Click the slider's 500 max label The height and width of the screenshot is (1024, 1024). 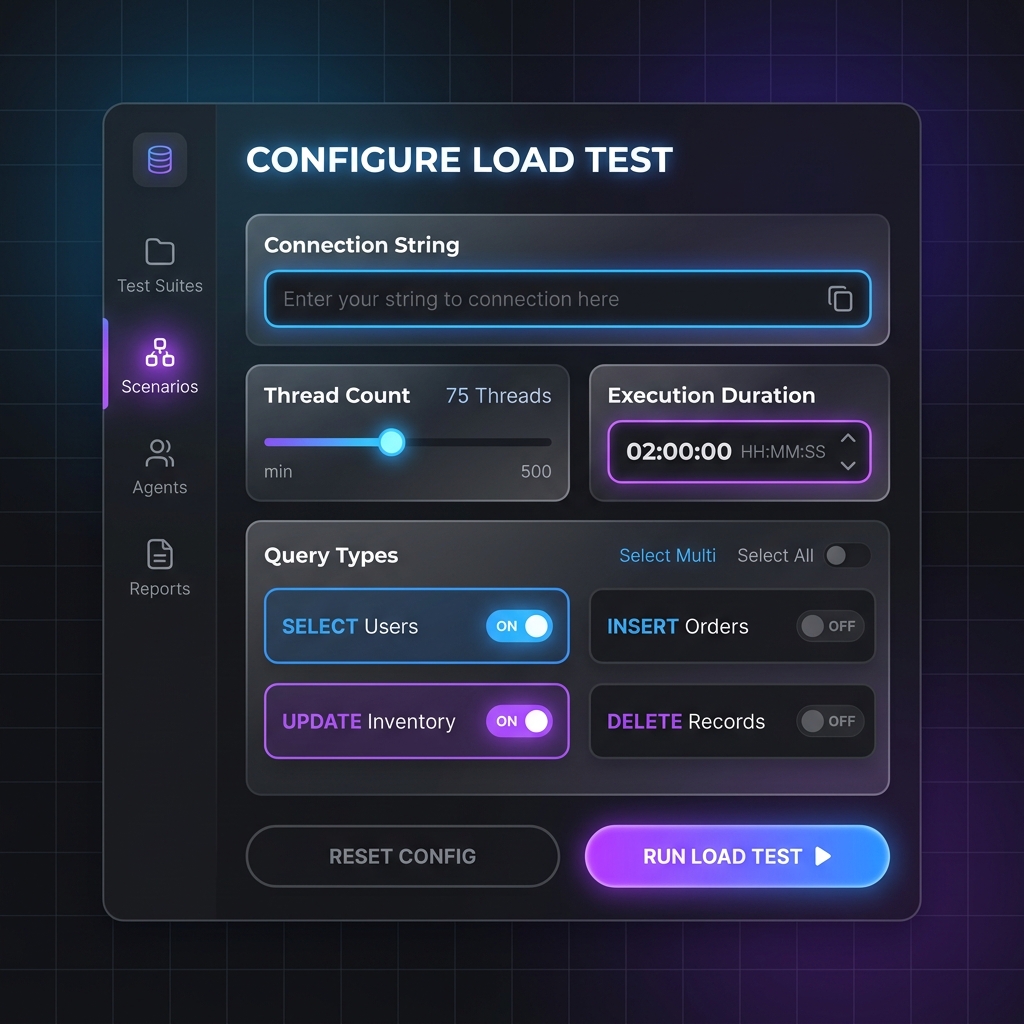[x=536, y=472]
